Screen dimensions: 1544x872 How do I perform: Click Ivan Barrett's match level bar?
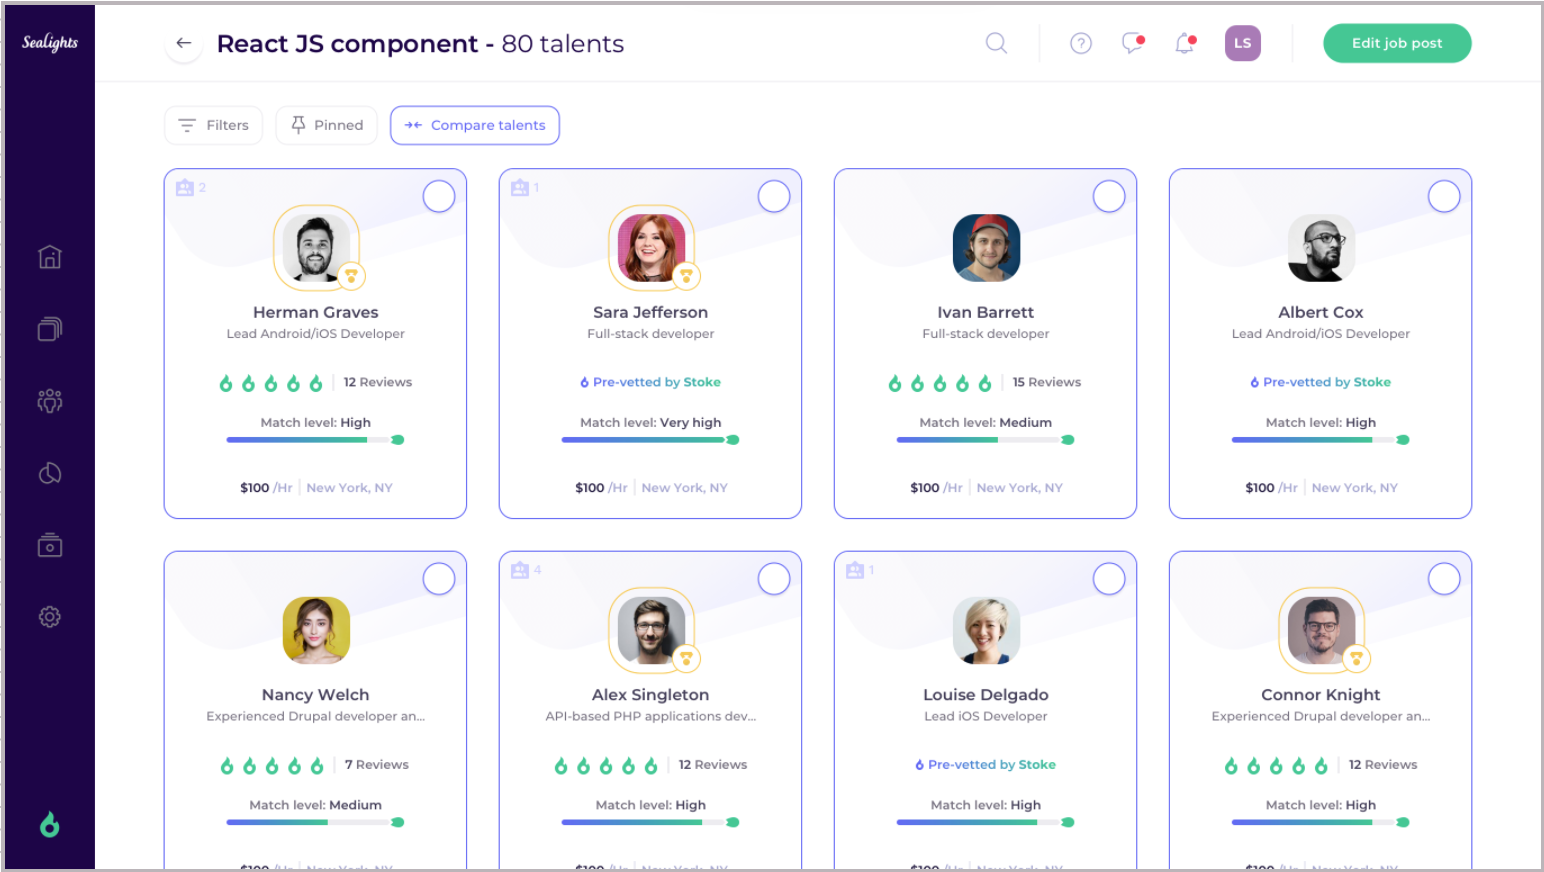pyautogui.click(x=985, y=440)
